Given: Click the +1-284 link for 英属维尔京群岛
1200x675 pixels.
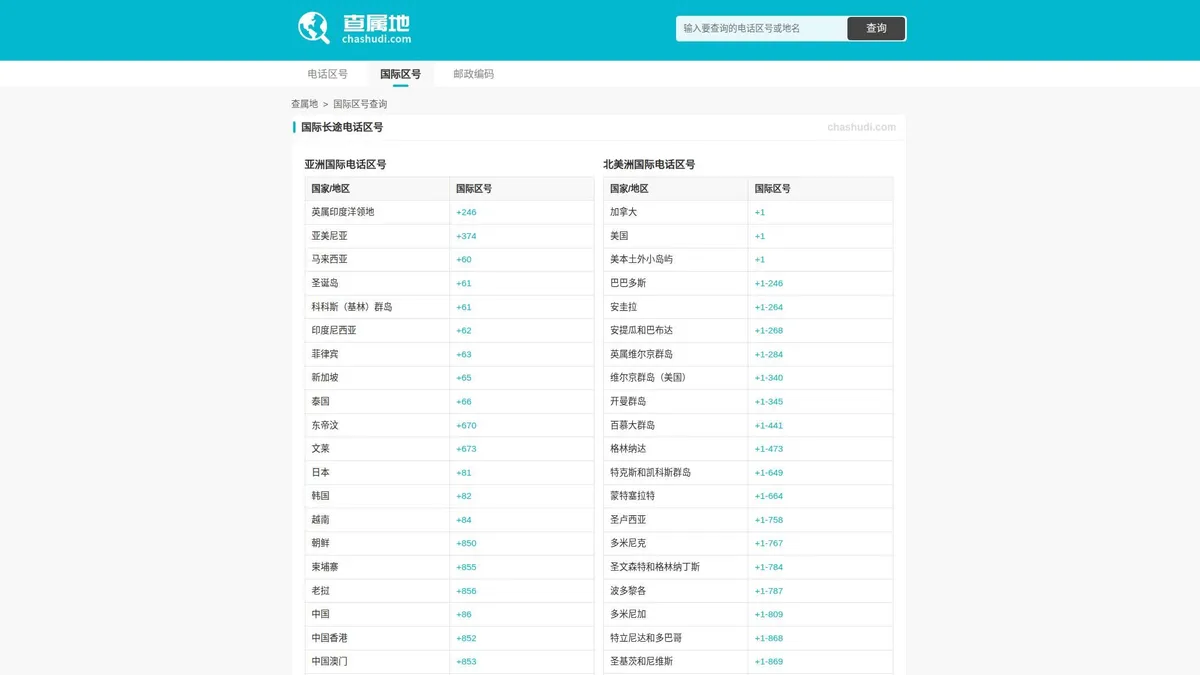Looking at the screenshot, I should coord(769,354).
